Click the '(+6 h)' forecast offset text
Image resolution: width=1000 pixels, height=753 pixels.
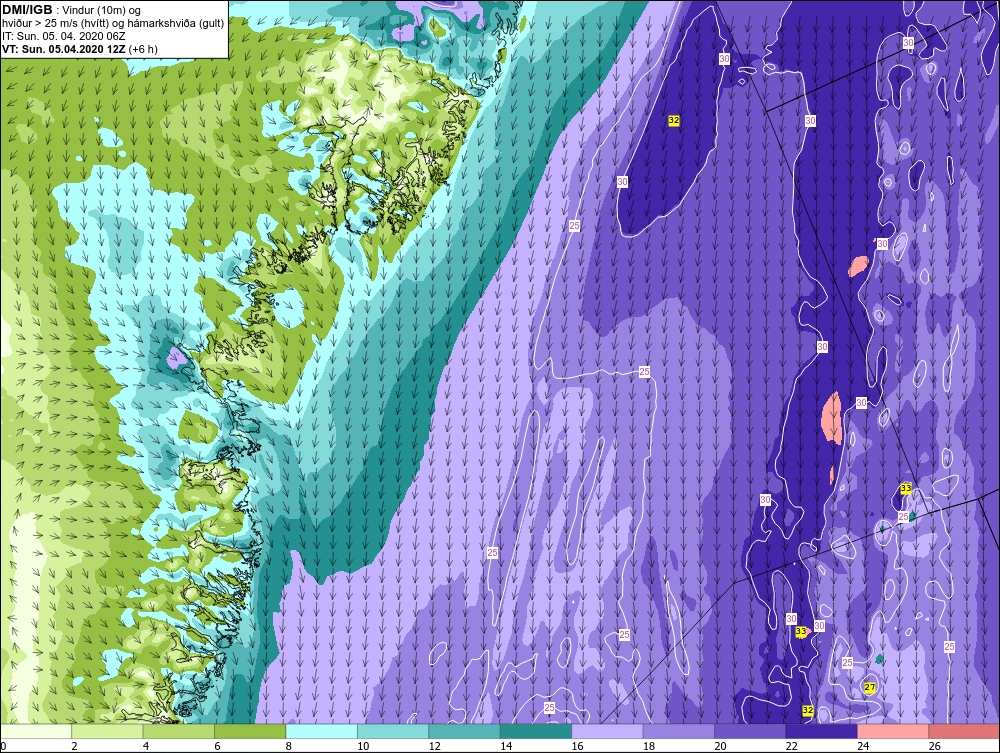click(143, 49)
